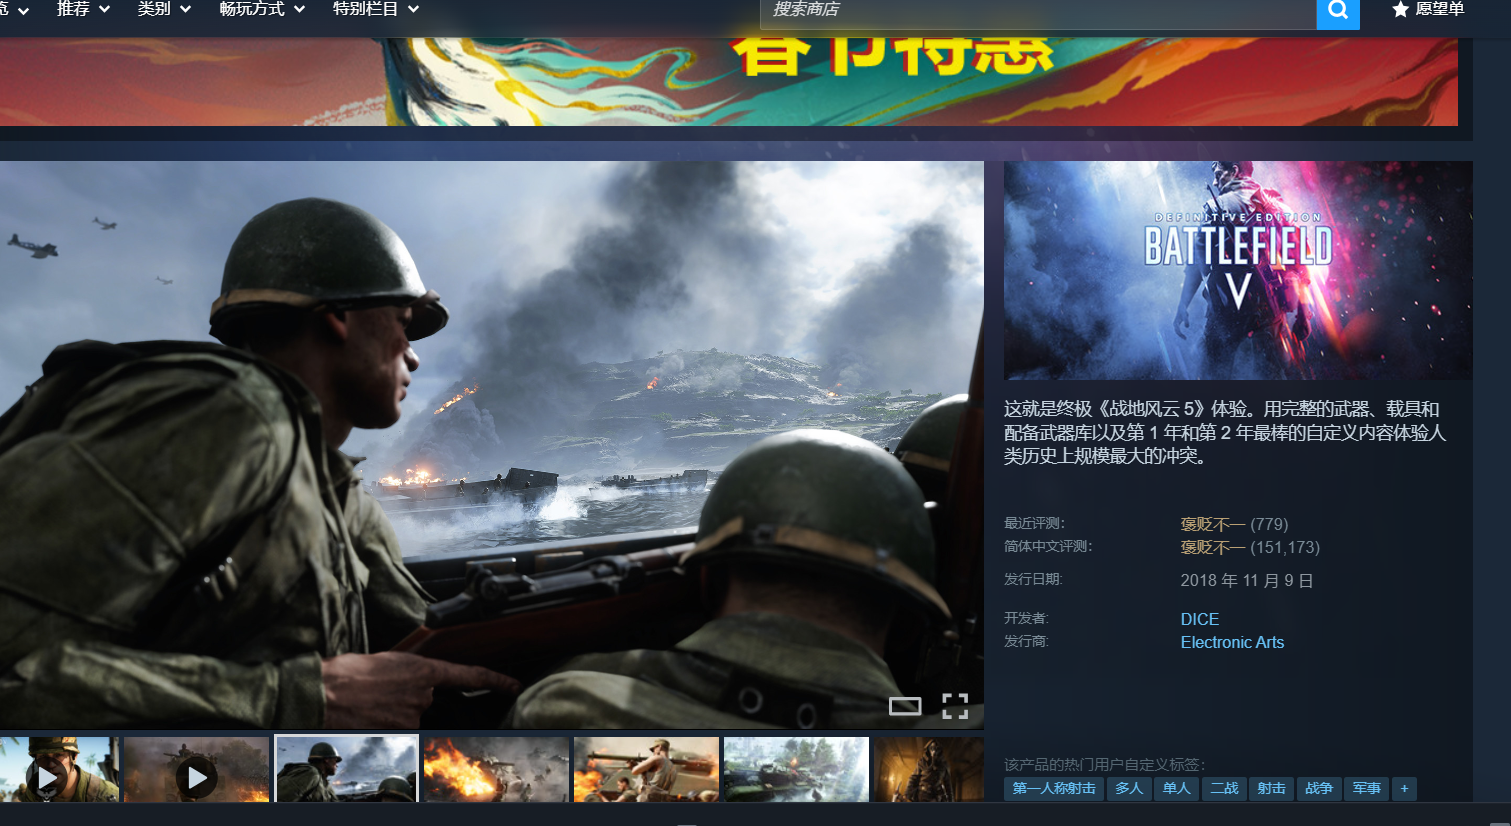Select the explosion fire screenshot thumbnail
Image resolution: width=1511 pixels, height=826 pixels.
[496, 770]
